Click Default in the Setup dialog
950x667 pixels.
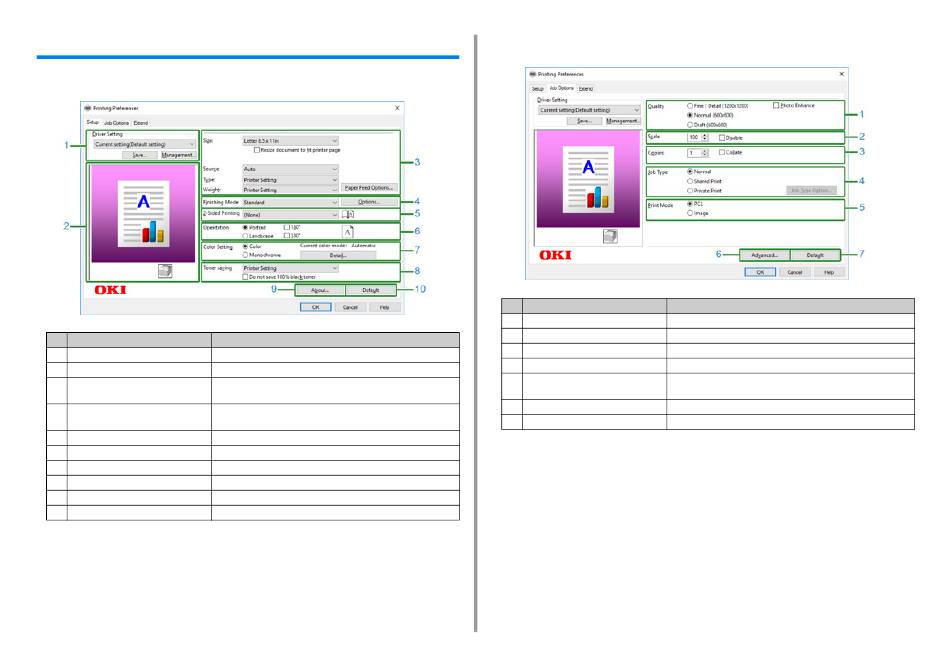point(371,290)
